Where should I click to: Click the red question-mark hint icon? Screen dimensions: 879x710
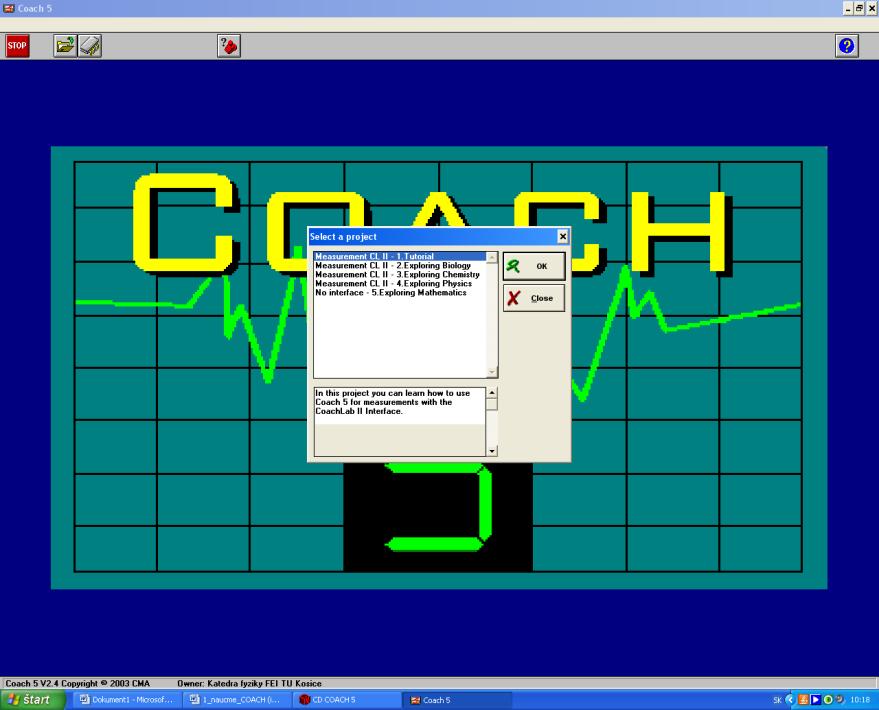click(229, 46)
